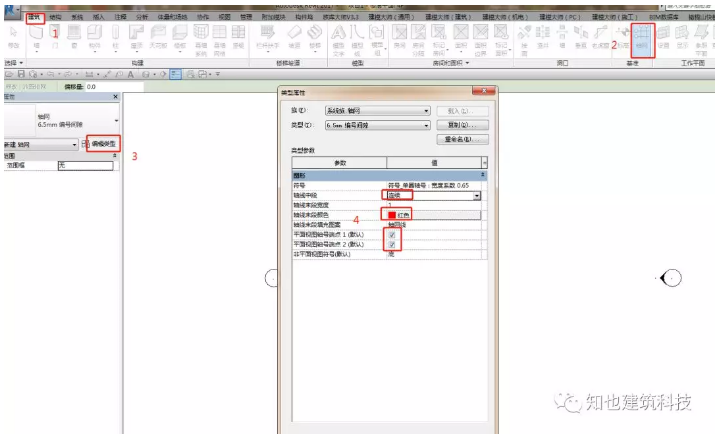Select the Level (标高) datum tool
716x440 pixels.
click(623, 37)
